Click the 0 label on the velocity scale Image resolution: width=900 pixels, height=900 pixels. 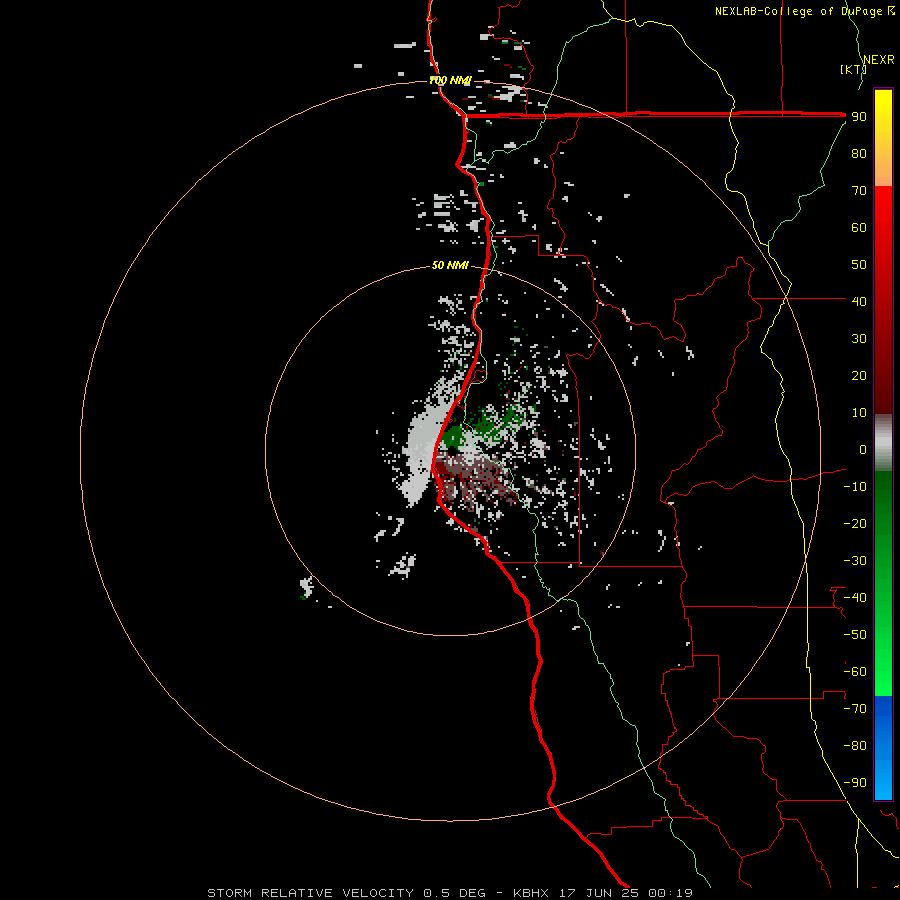pyautogui.click(x=863, y=450)
